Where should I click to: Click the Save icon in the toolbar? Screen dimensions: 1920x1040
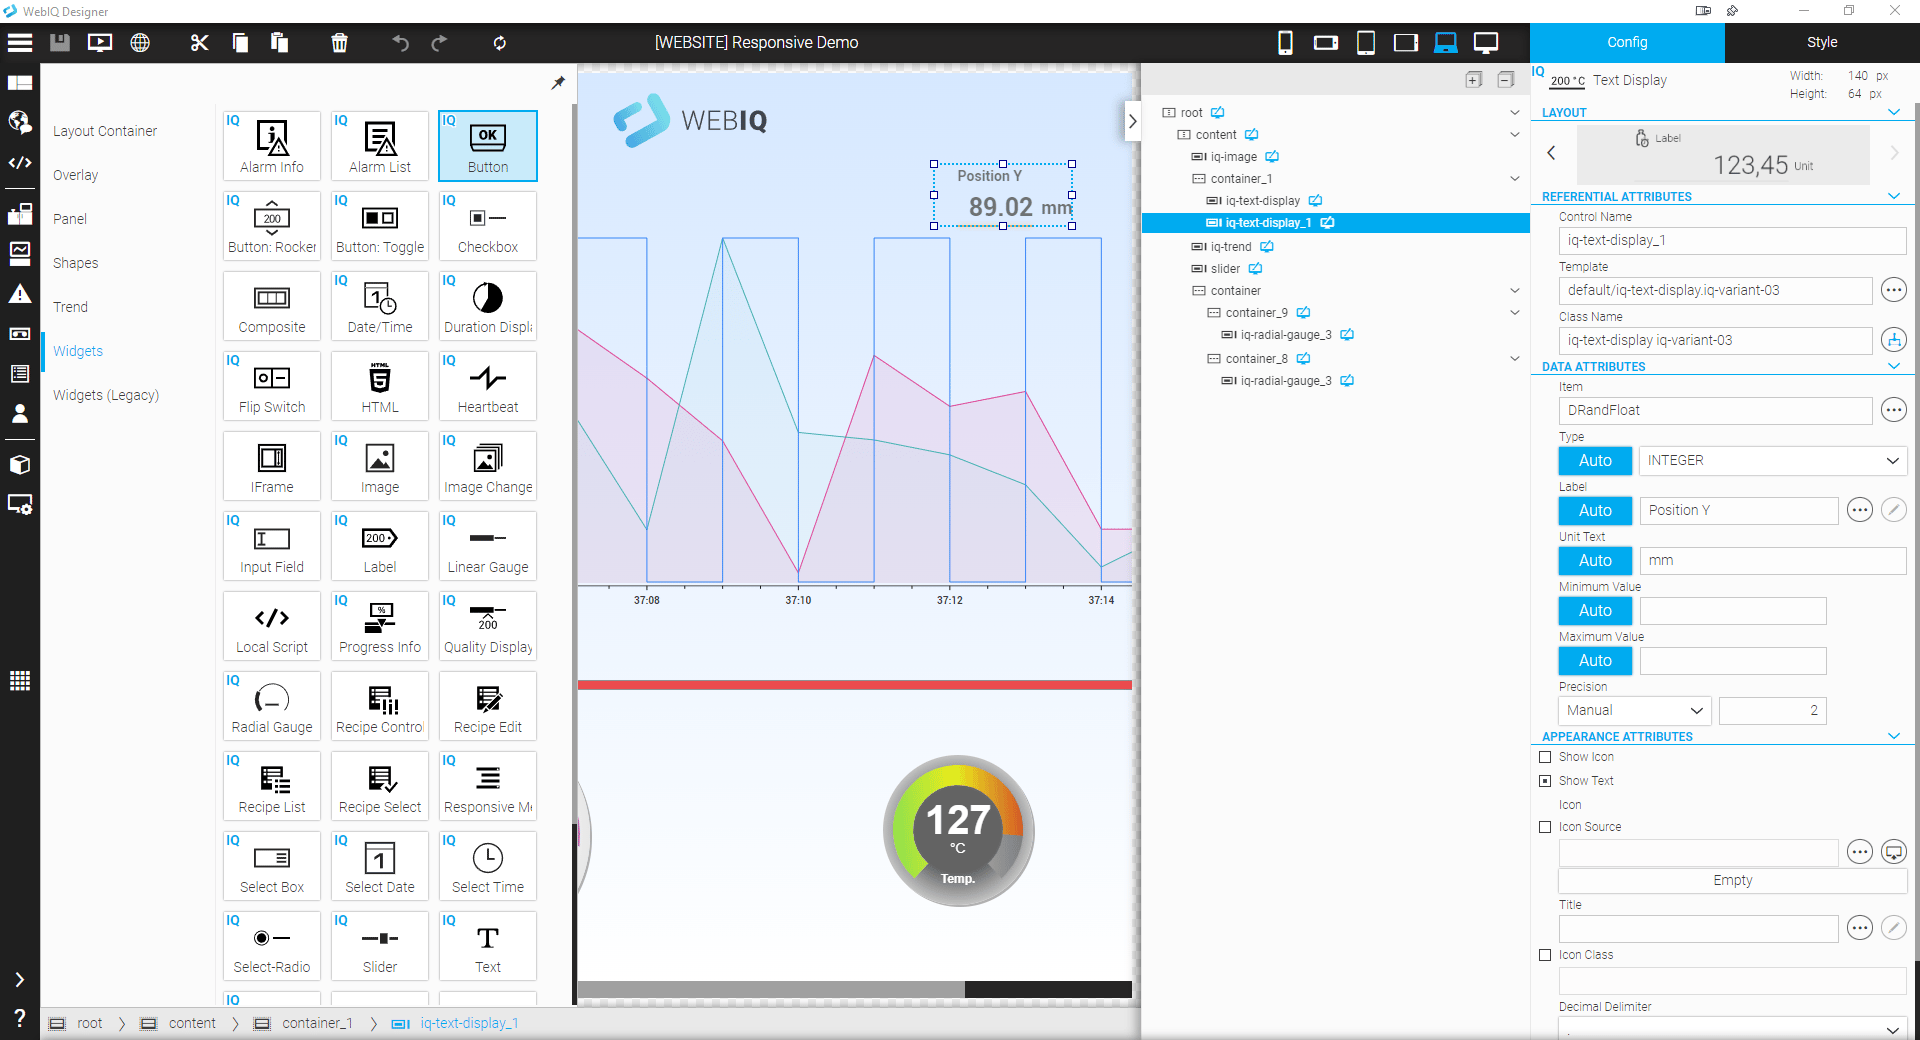pos(60,42)
